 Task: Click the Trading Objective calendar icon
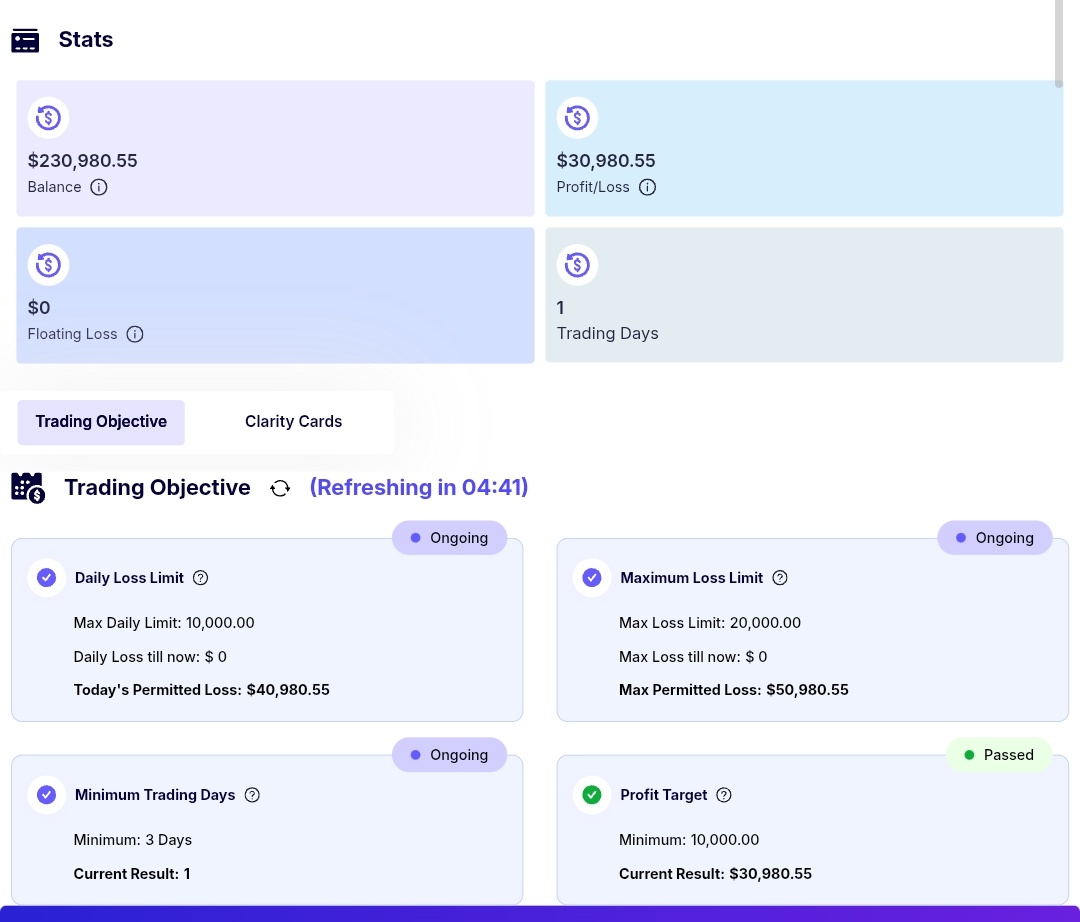28,488
